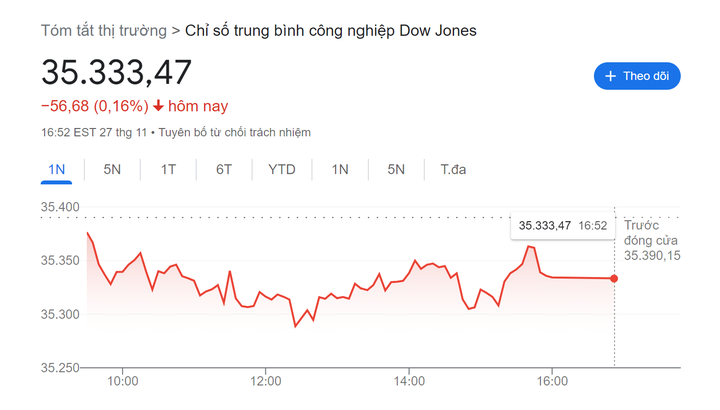Open the Tóm tắt thị trường breadcrumb link
The width and height of the screenshot is (720, 410).
tap(103, 30)
